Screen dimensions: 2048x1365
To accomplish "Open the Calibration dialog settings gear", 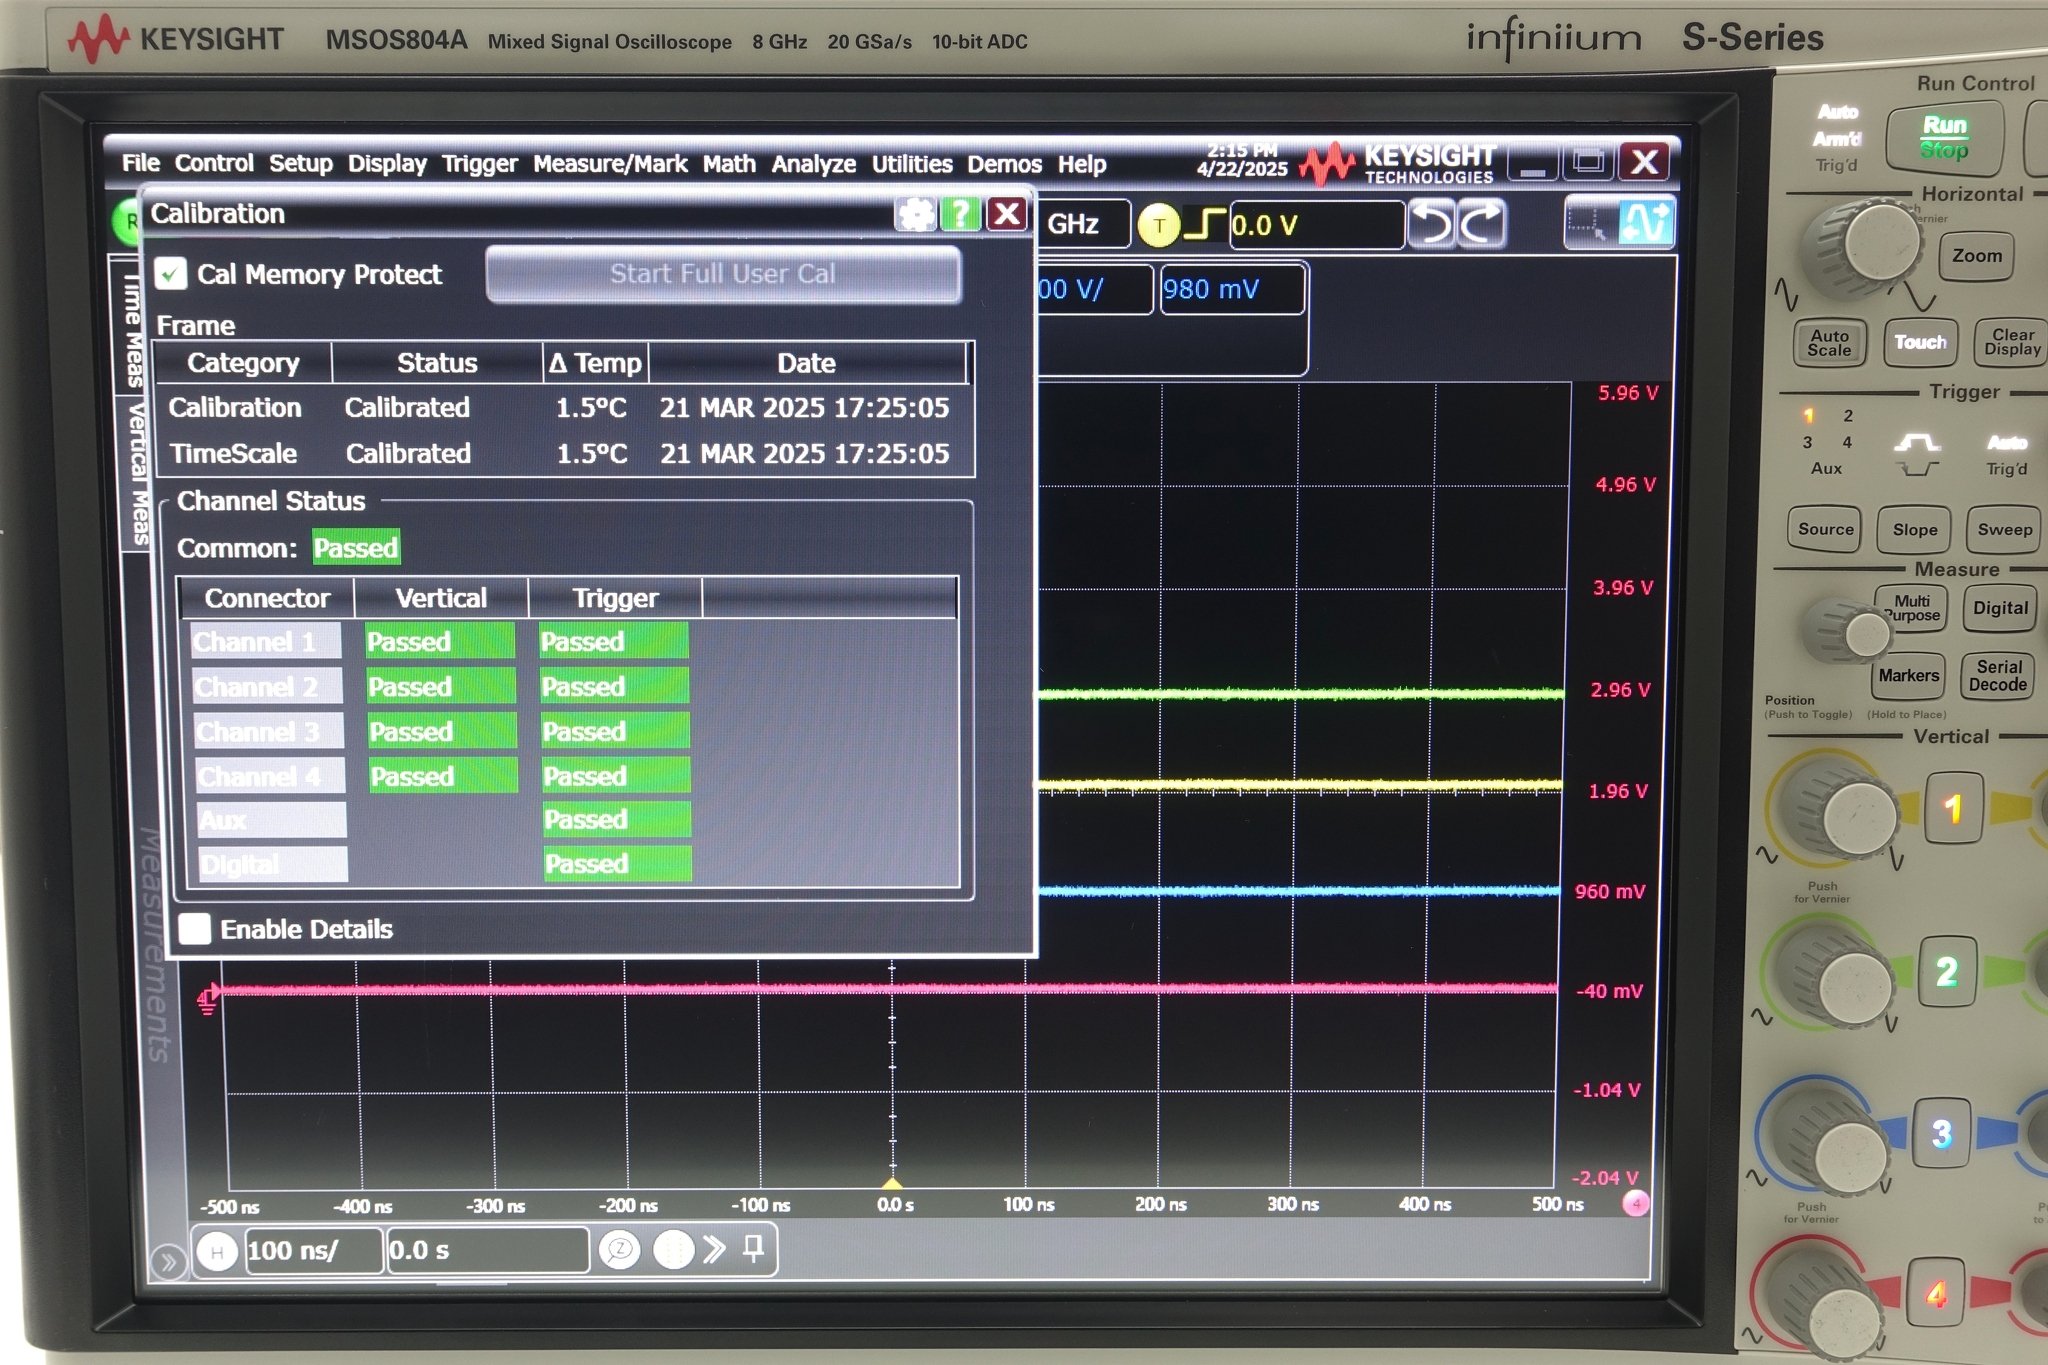I will (x=914, y=213).
